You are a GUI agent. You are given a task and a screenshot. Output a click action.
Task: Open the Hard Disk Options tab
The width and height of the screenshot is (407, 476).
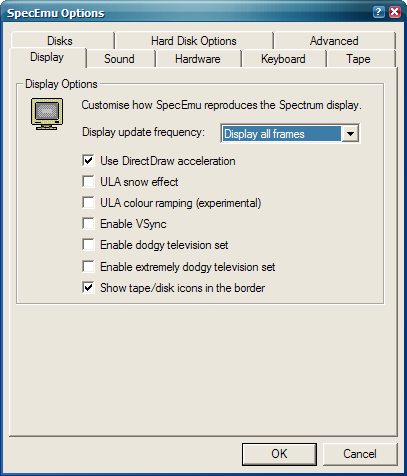[194, 41]
